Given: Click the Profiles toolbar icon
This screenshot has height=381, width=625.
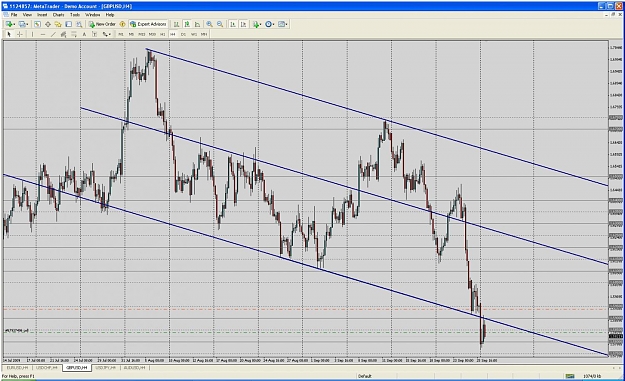Looking at the screenshot, I should 22,24.
